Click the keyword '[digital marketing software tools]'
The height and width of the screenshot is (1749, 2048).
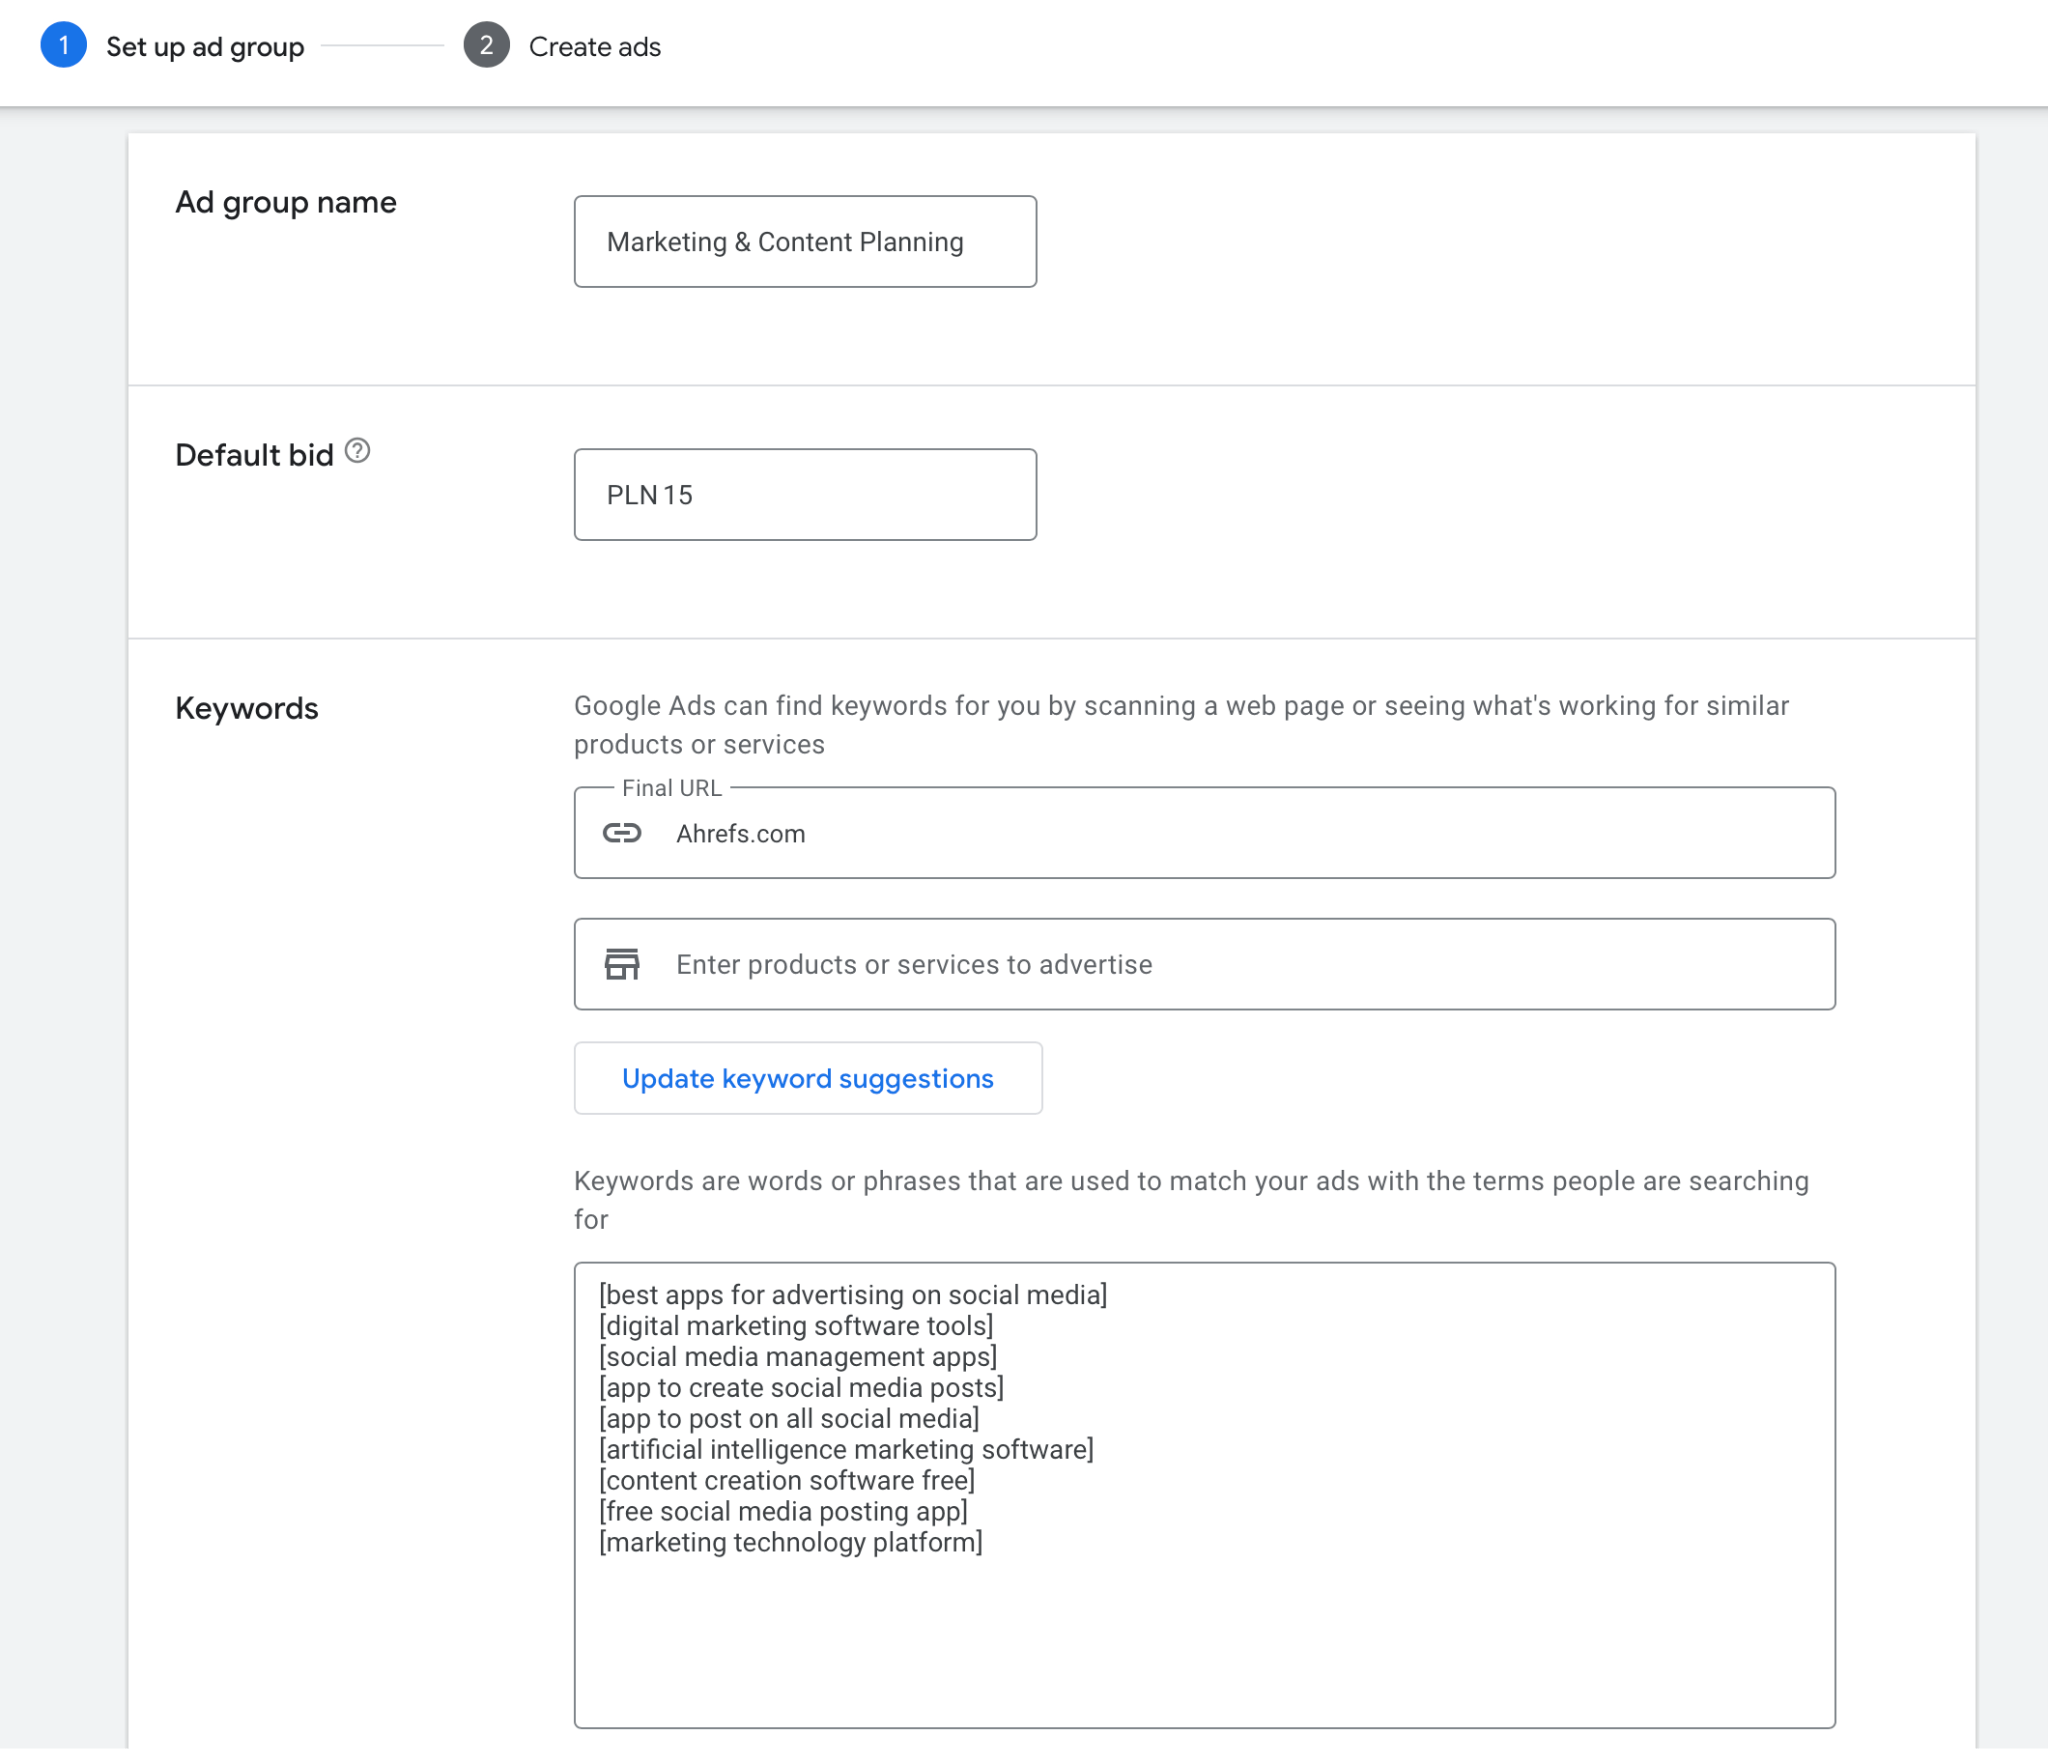point(795,1326)
